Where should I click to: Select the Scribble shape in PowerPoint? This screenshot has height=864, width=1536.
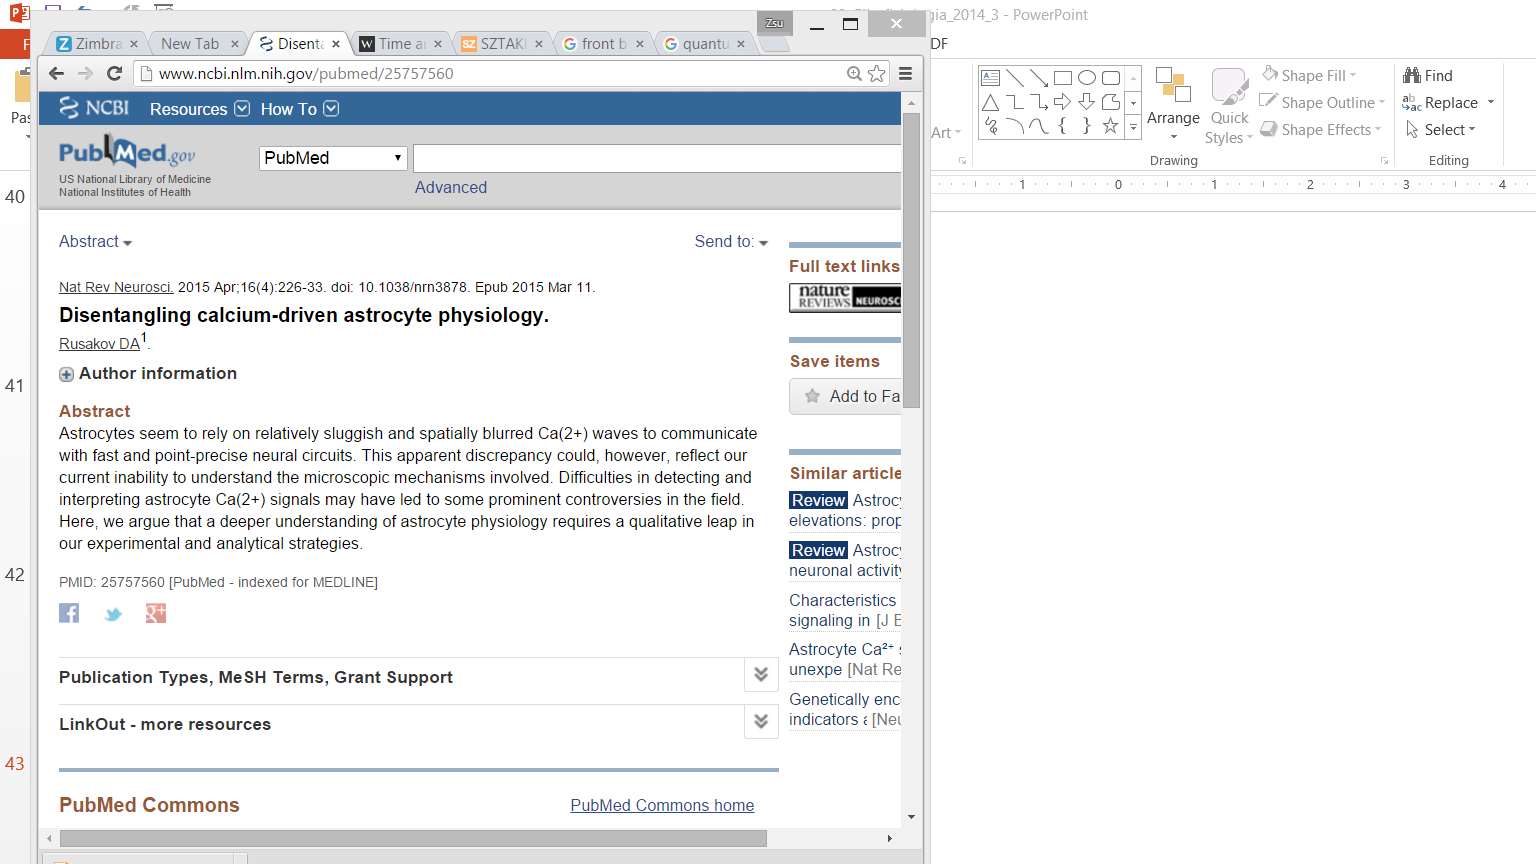[990, 126]
